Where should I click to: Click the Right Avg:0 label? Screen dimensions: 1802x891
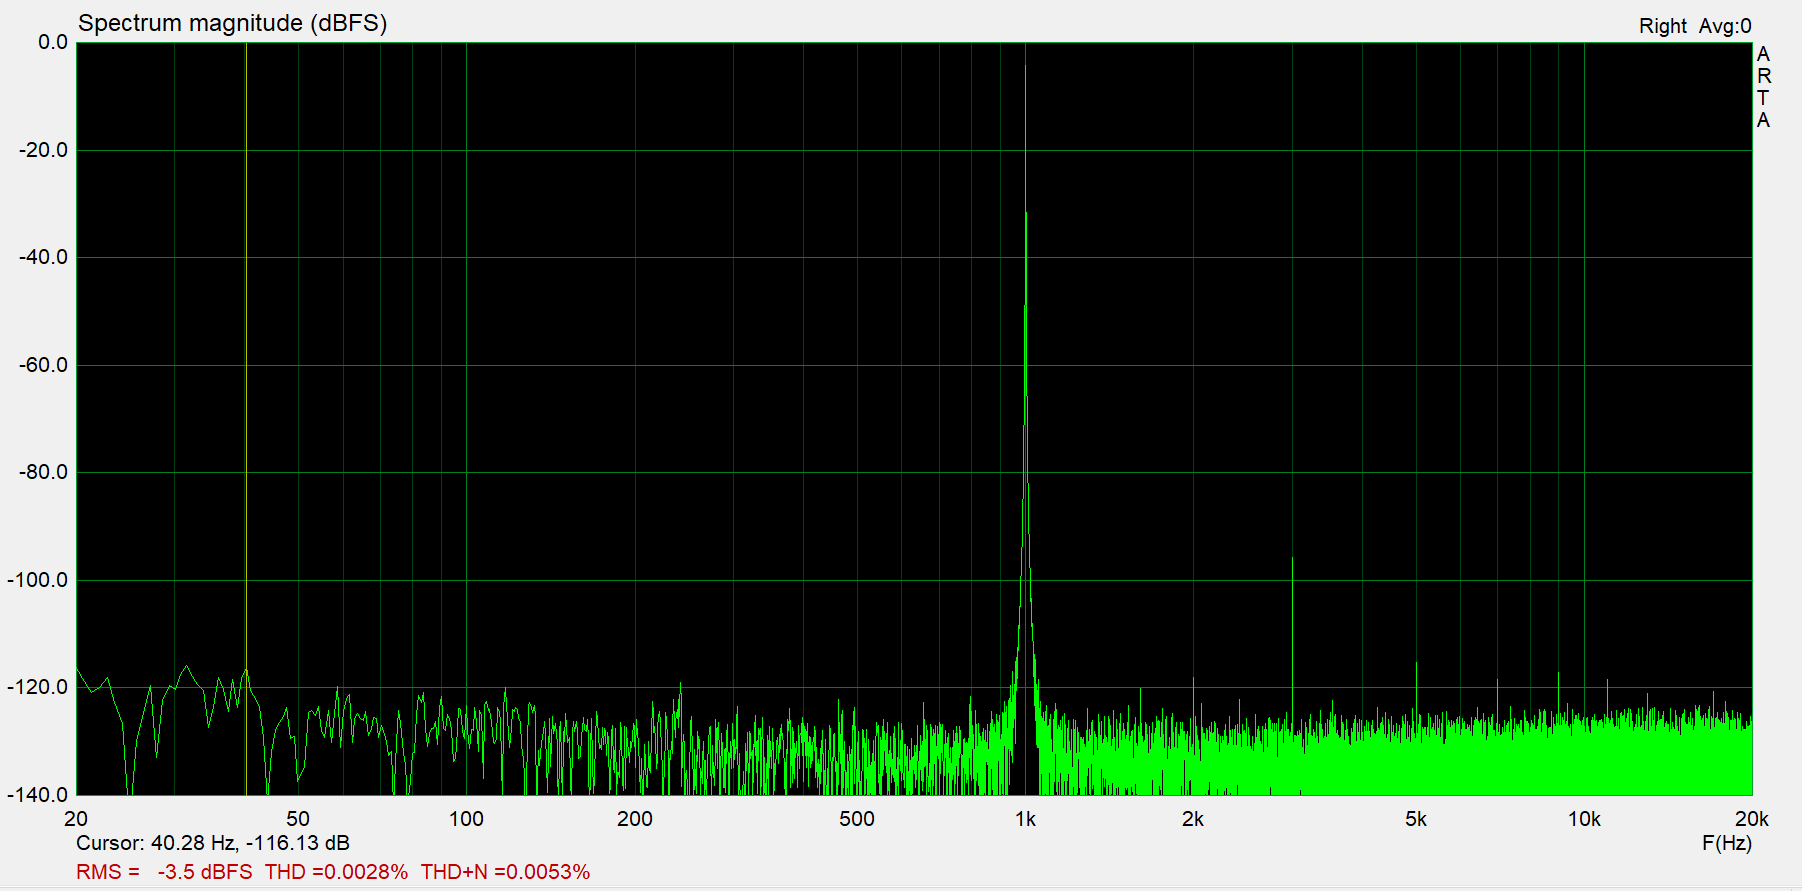coord(1695,26)
